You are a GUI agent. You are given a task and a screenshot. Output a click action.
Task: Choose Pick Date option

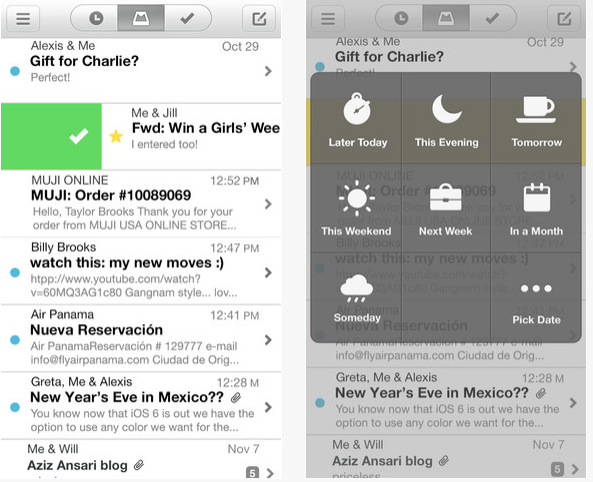click(536, 298)
